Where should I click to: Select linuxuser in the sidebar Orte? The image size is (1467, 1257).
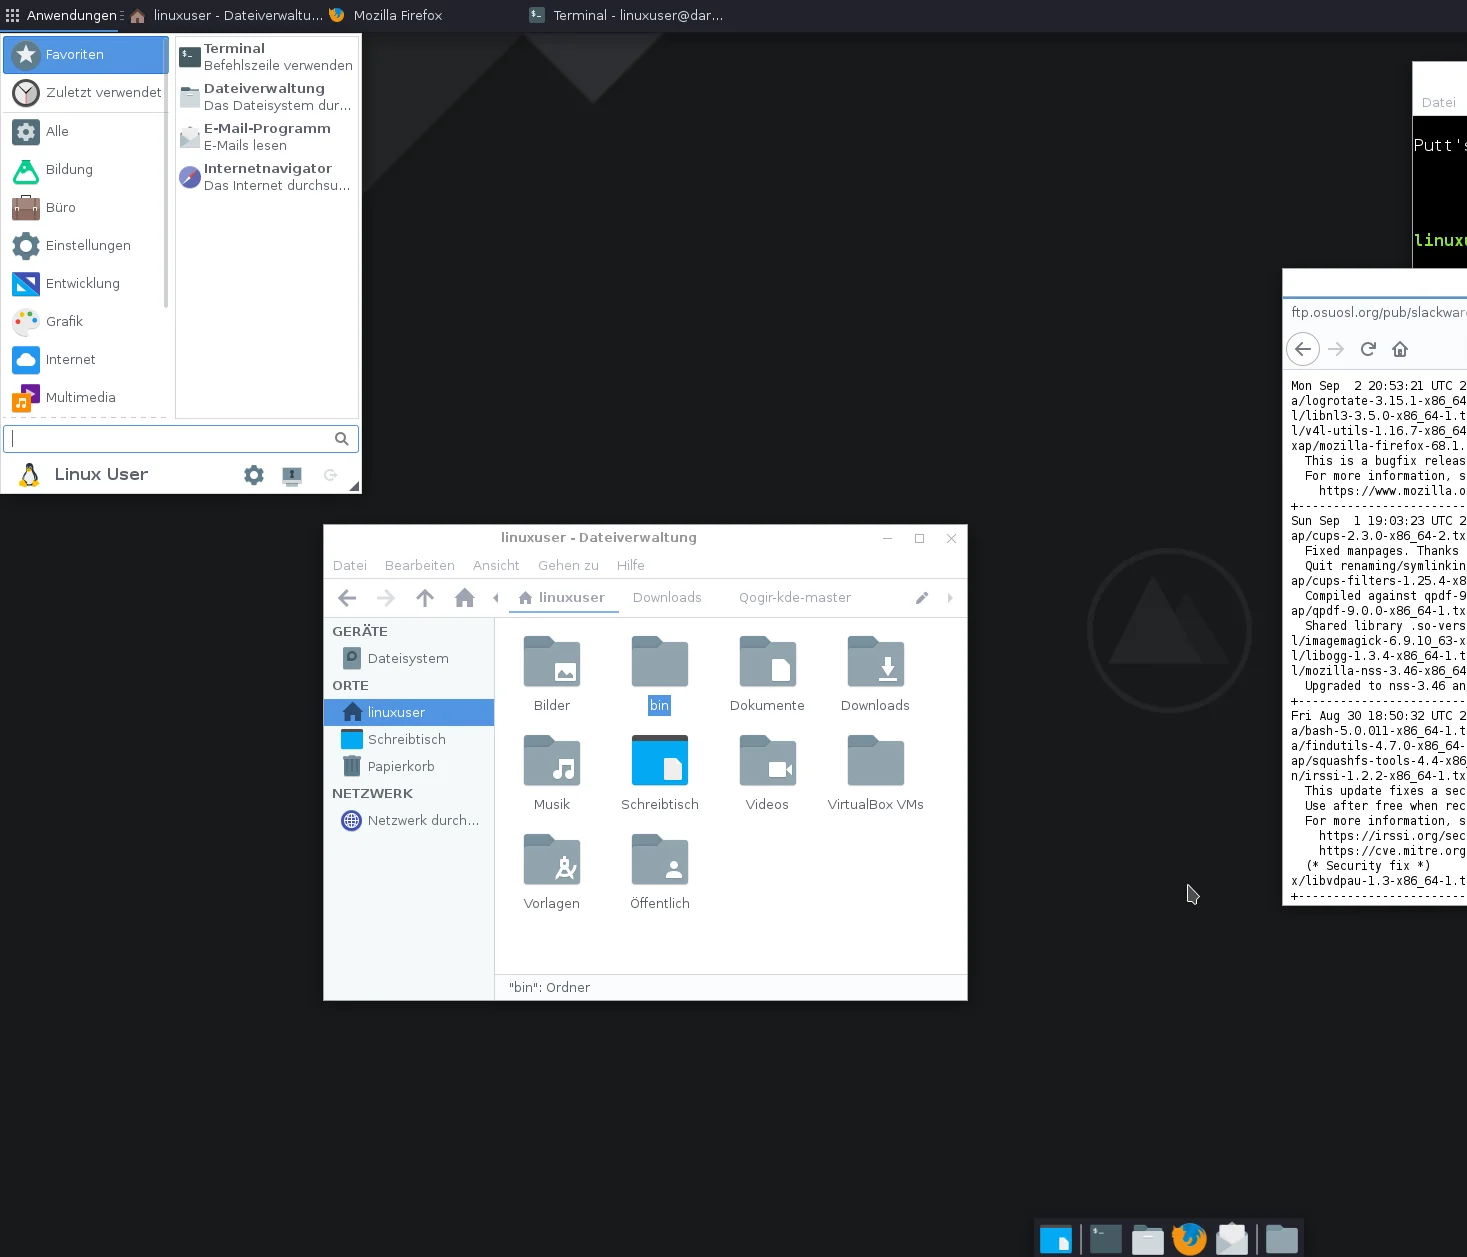[409, 713]
